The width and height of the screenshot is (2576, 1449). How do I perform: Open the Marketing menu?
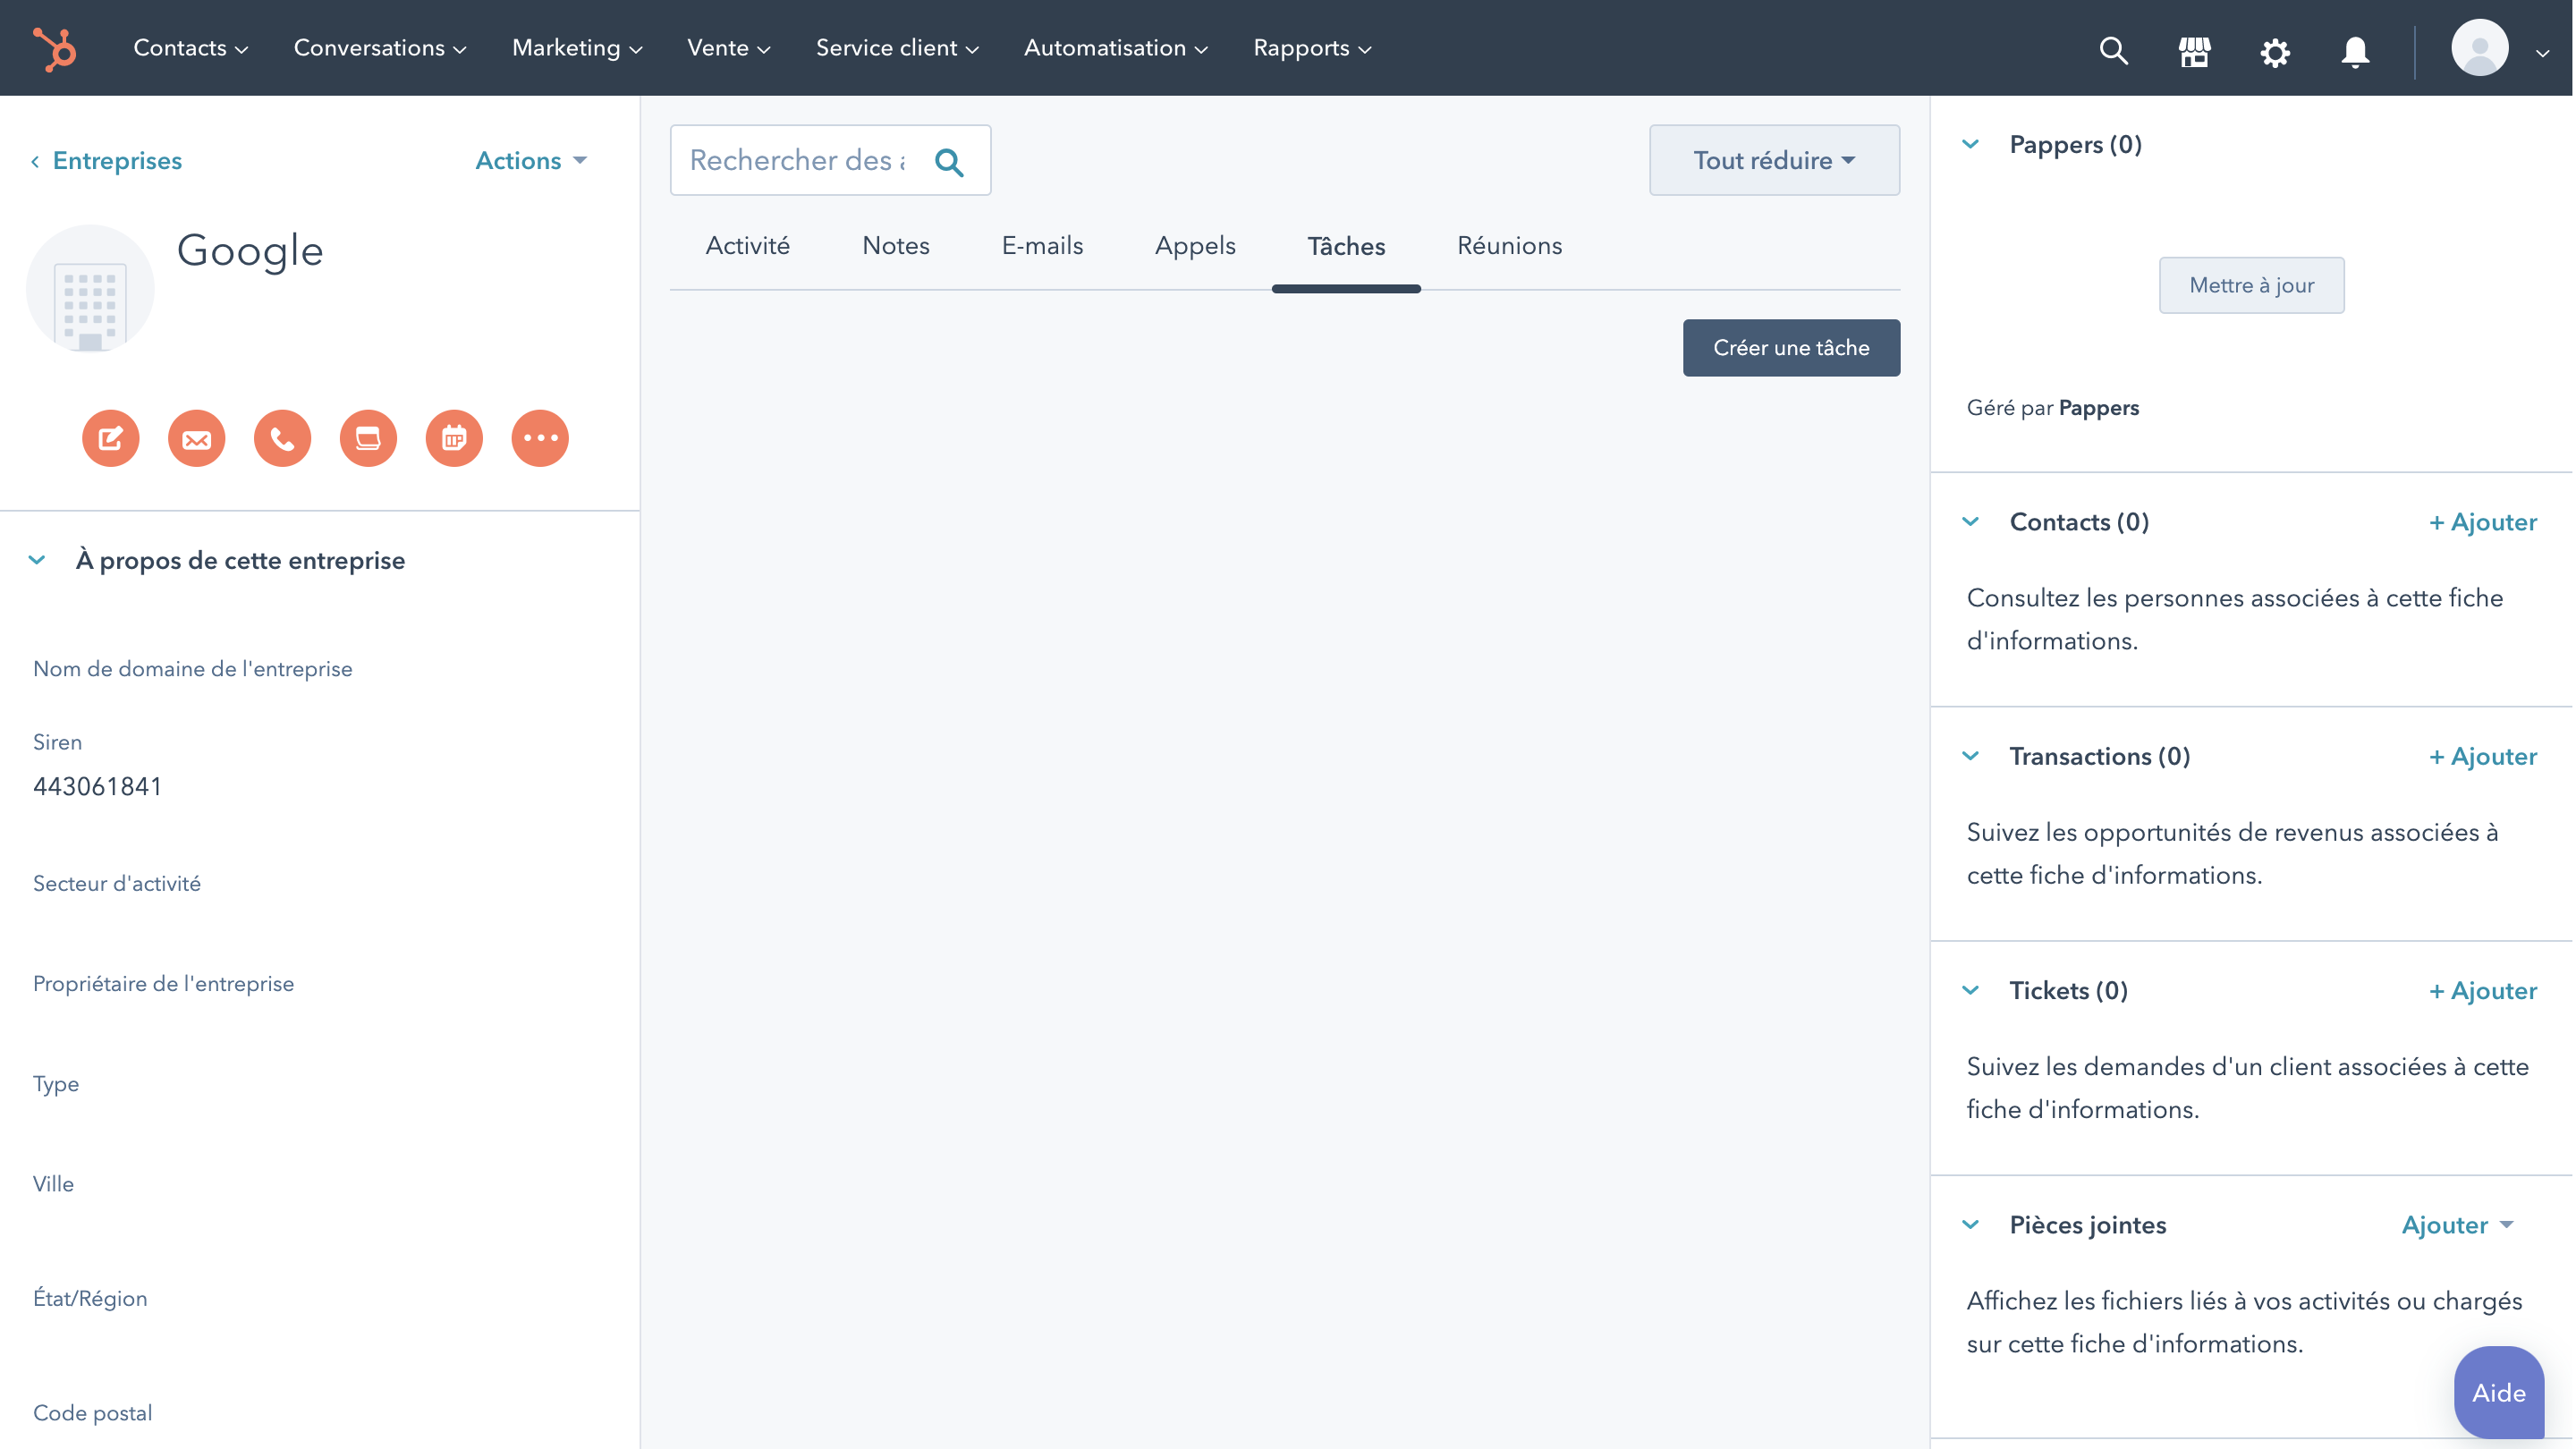tap(577, 48)
